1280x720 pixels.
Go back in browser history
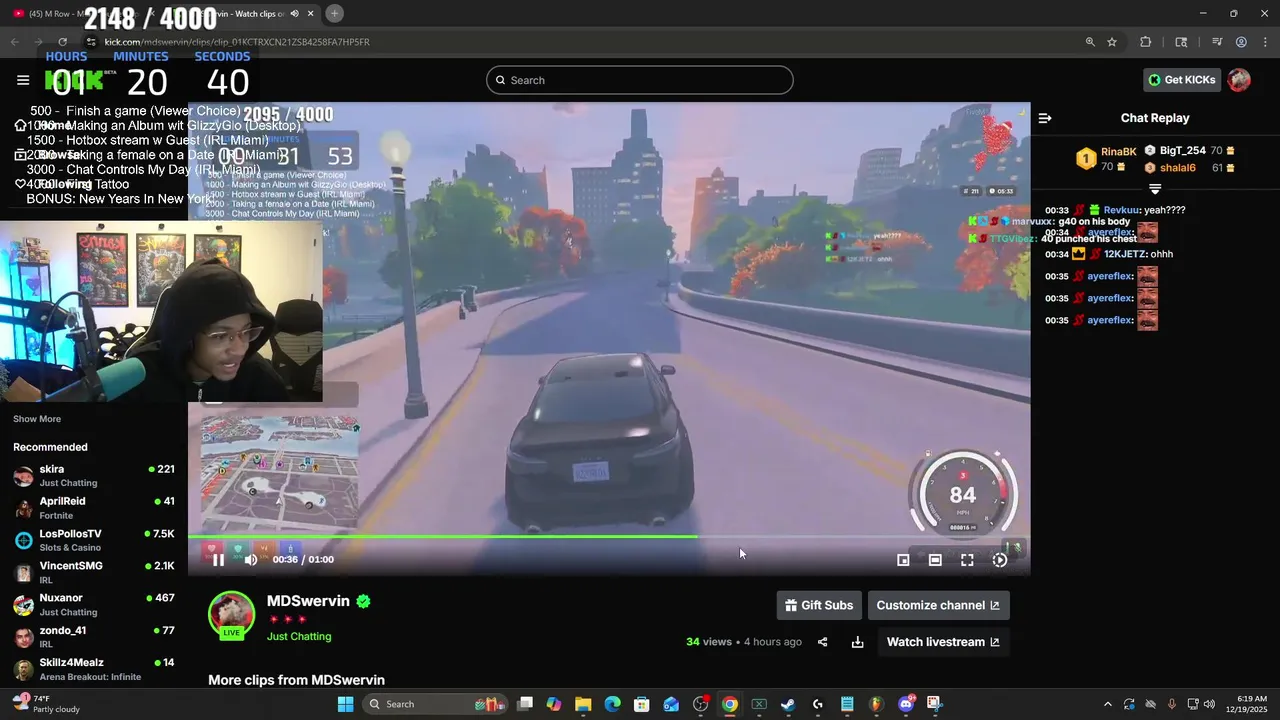click(14, 42)
